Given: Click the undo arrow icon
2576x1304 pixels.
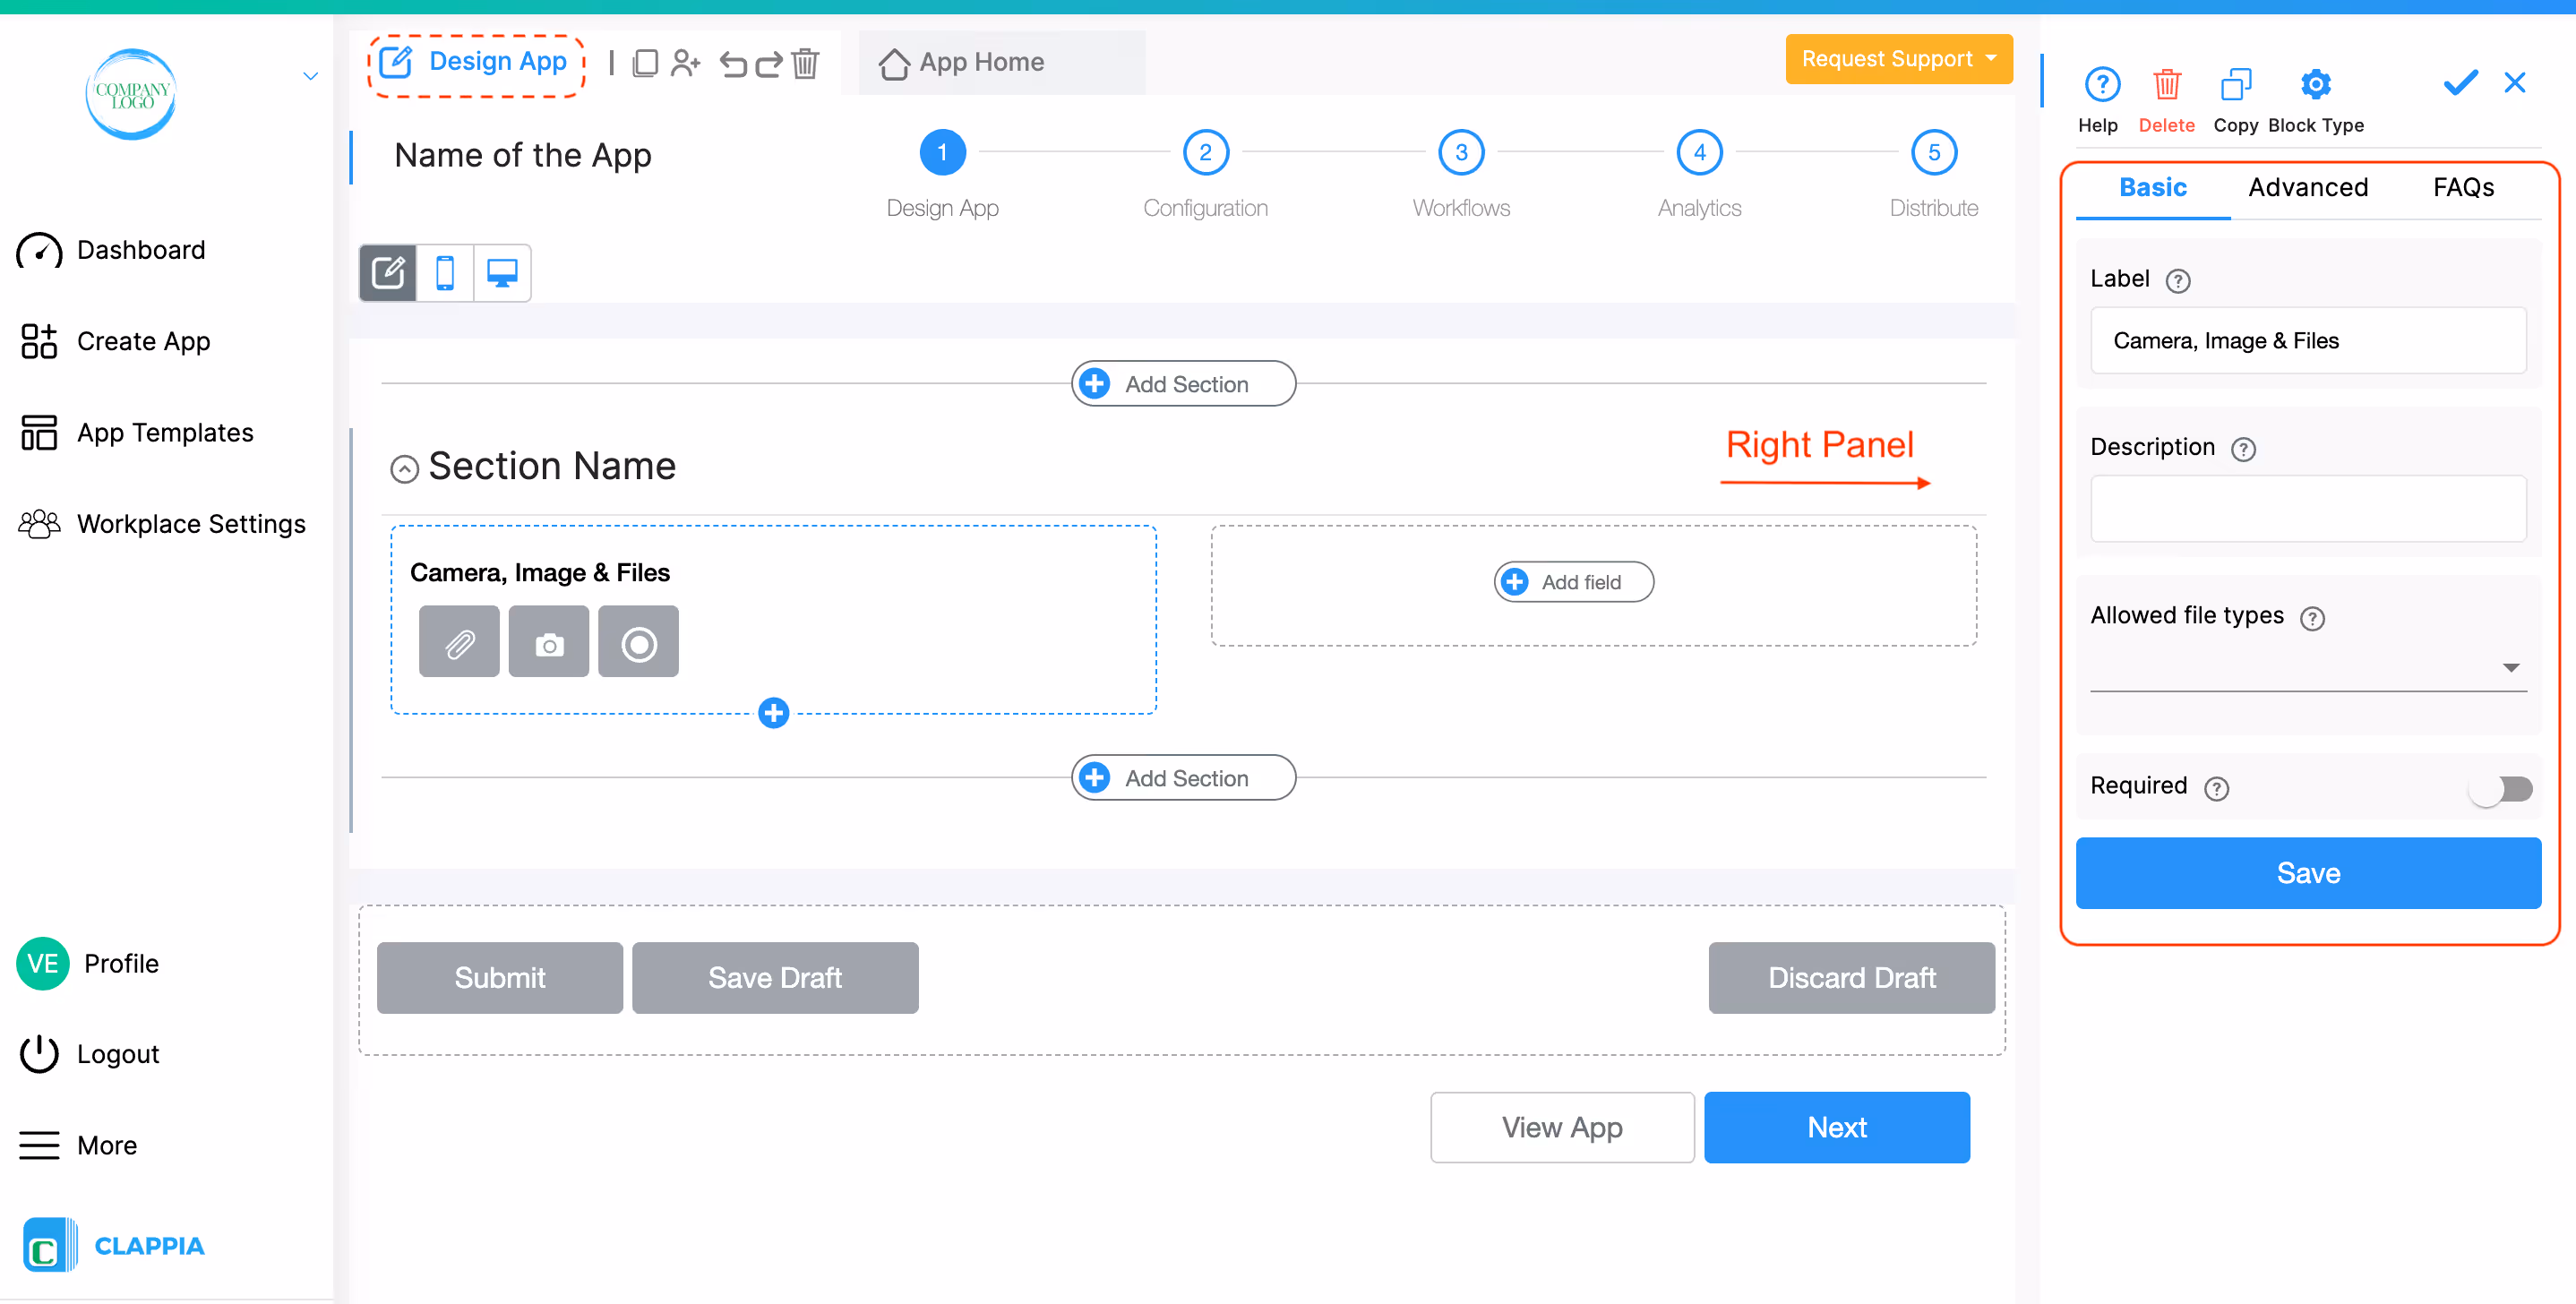Looking at the screenshot, I should (x=733, y=64).
